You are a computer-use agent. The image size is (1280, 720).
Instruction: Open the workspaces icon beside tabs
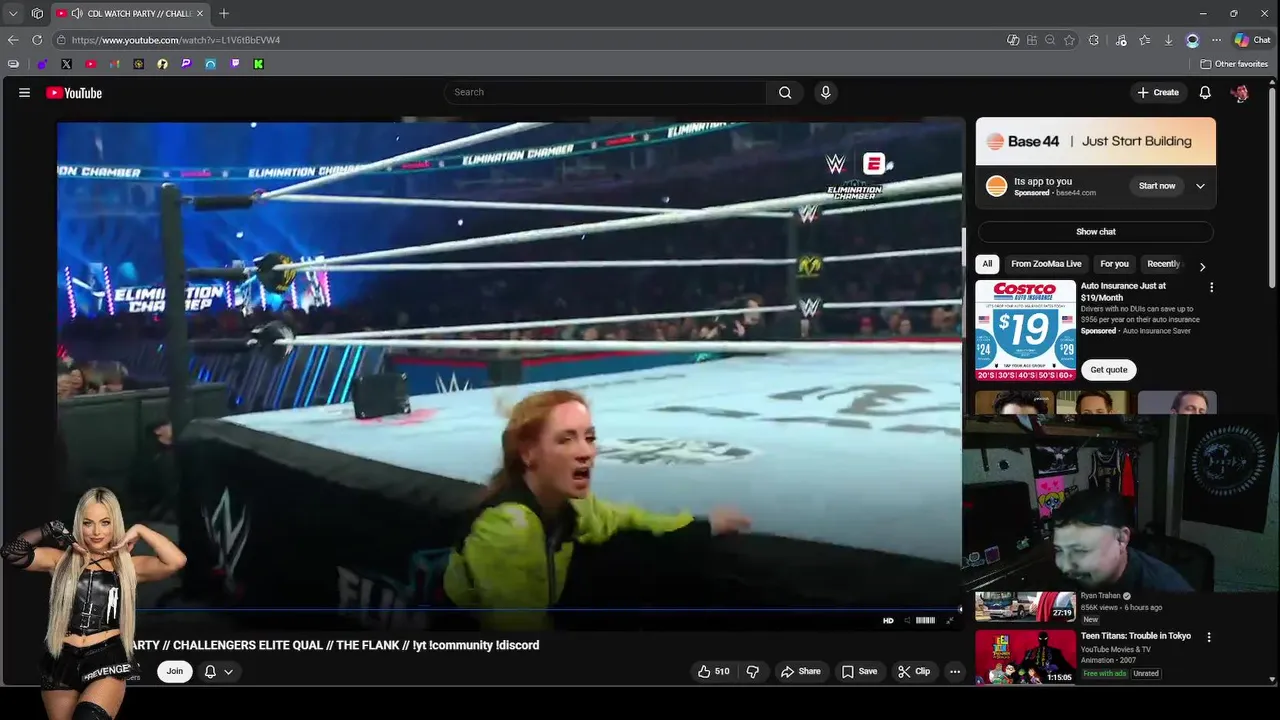click(37, 13)
